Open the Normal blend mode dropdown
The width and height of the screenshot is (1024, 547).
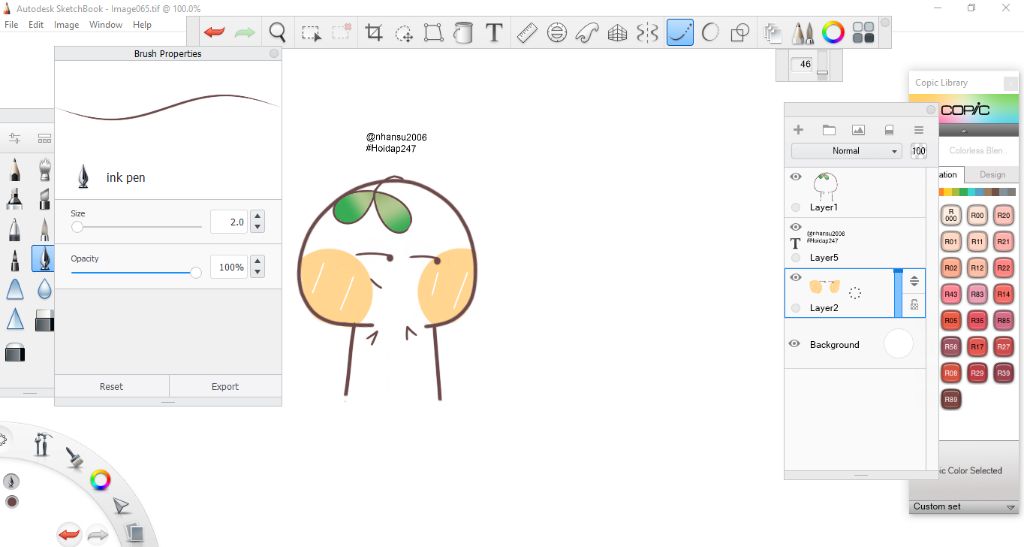(x=846, y=151)
